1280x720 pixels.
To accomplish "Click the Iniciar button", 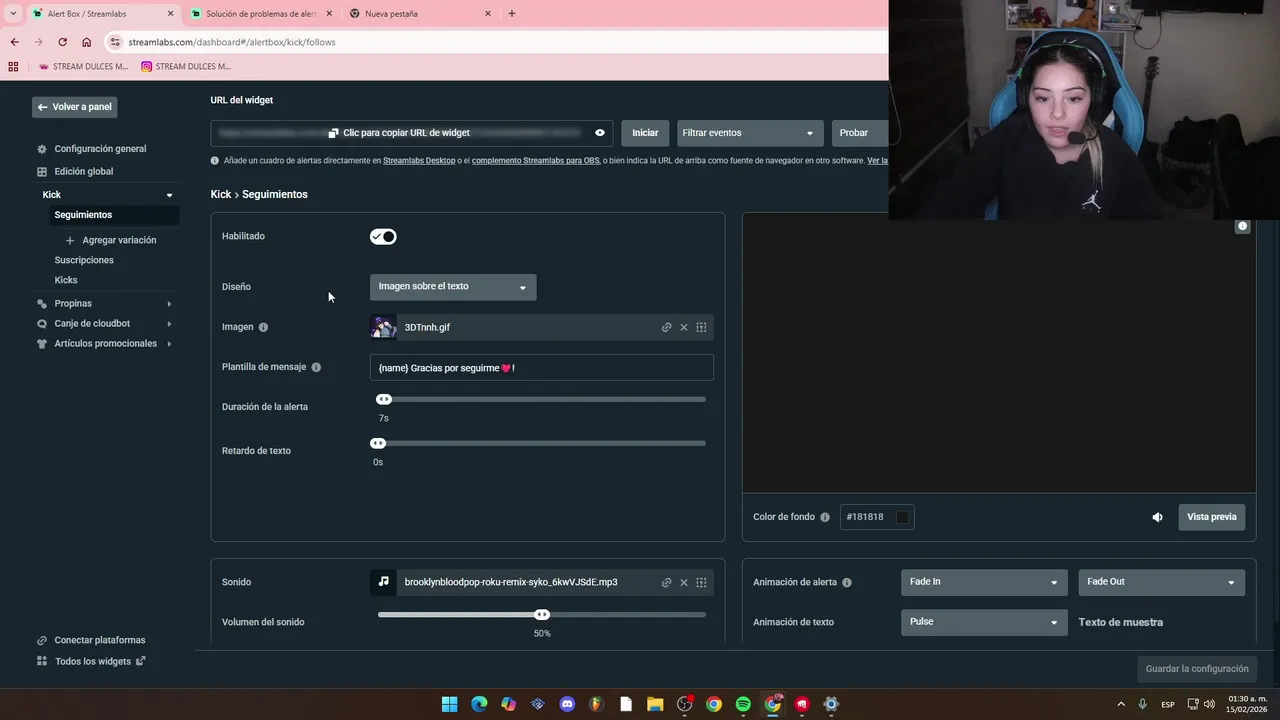I will 645,133.
